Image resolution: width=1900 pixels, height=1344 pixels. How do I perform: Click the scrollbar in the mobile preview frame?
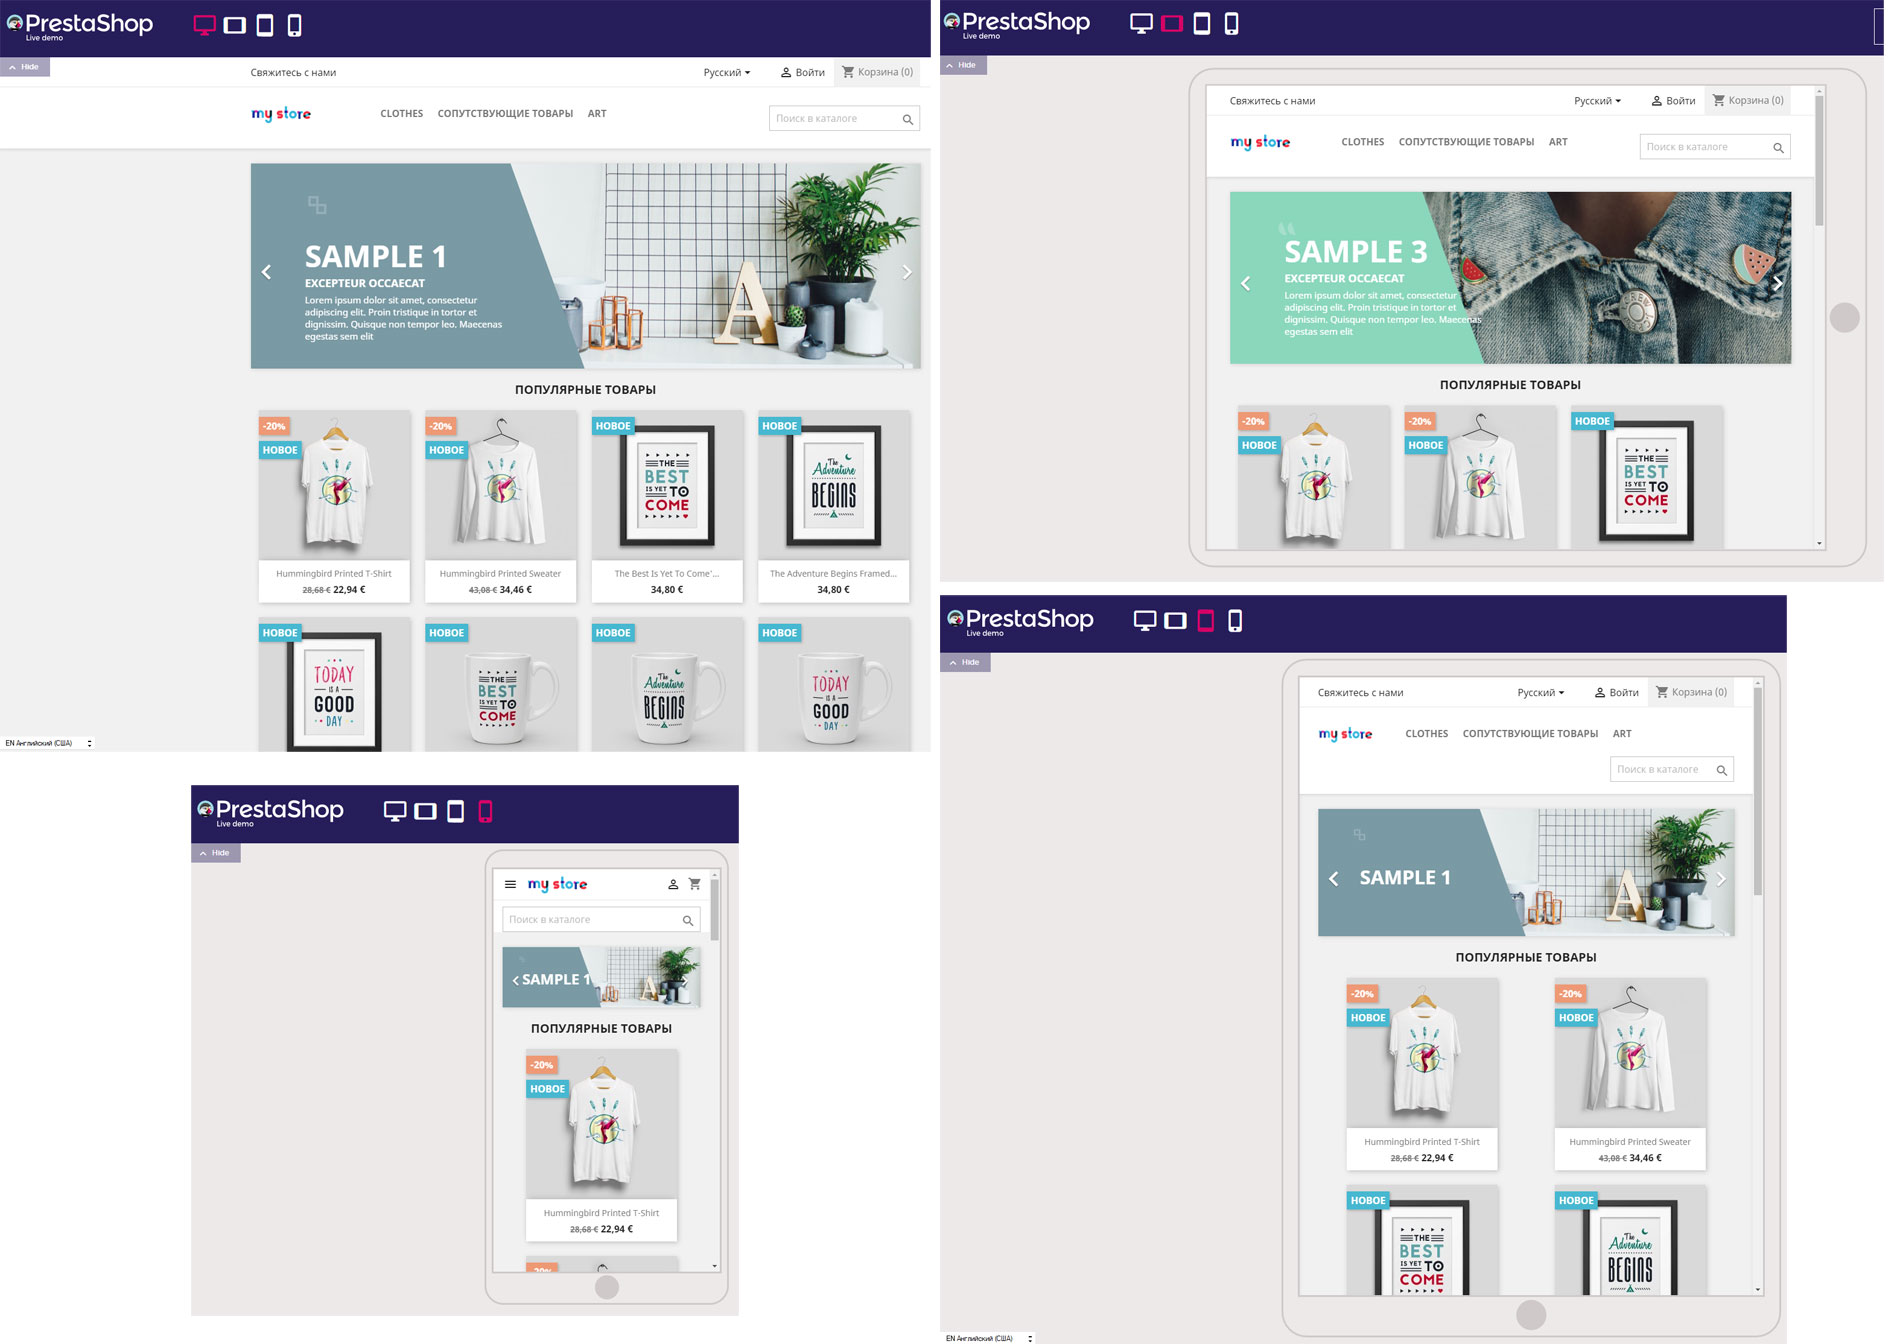(714, 910)
